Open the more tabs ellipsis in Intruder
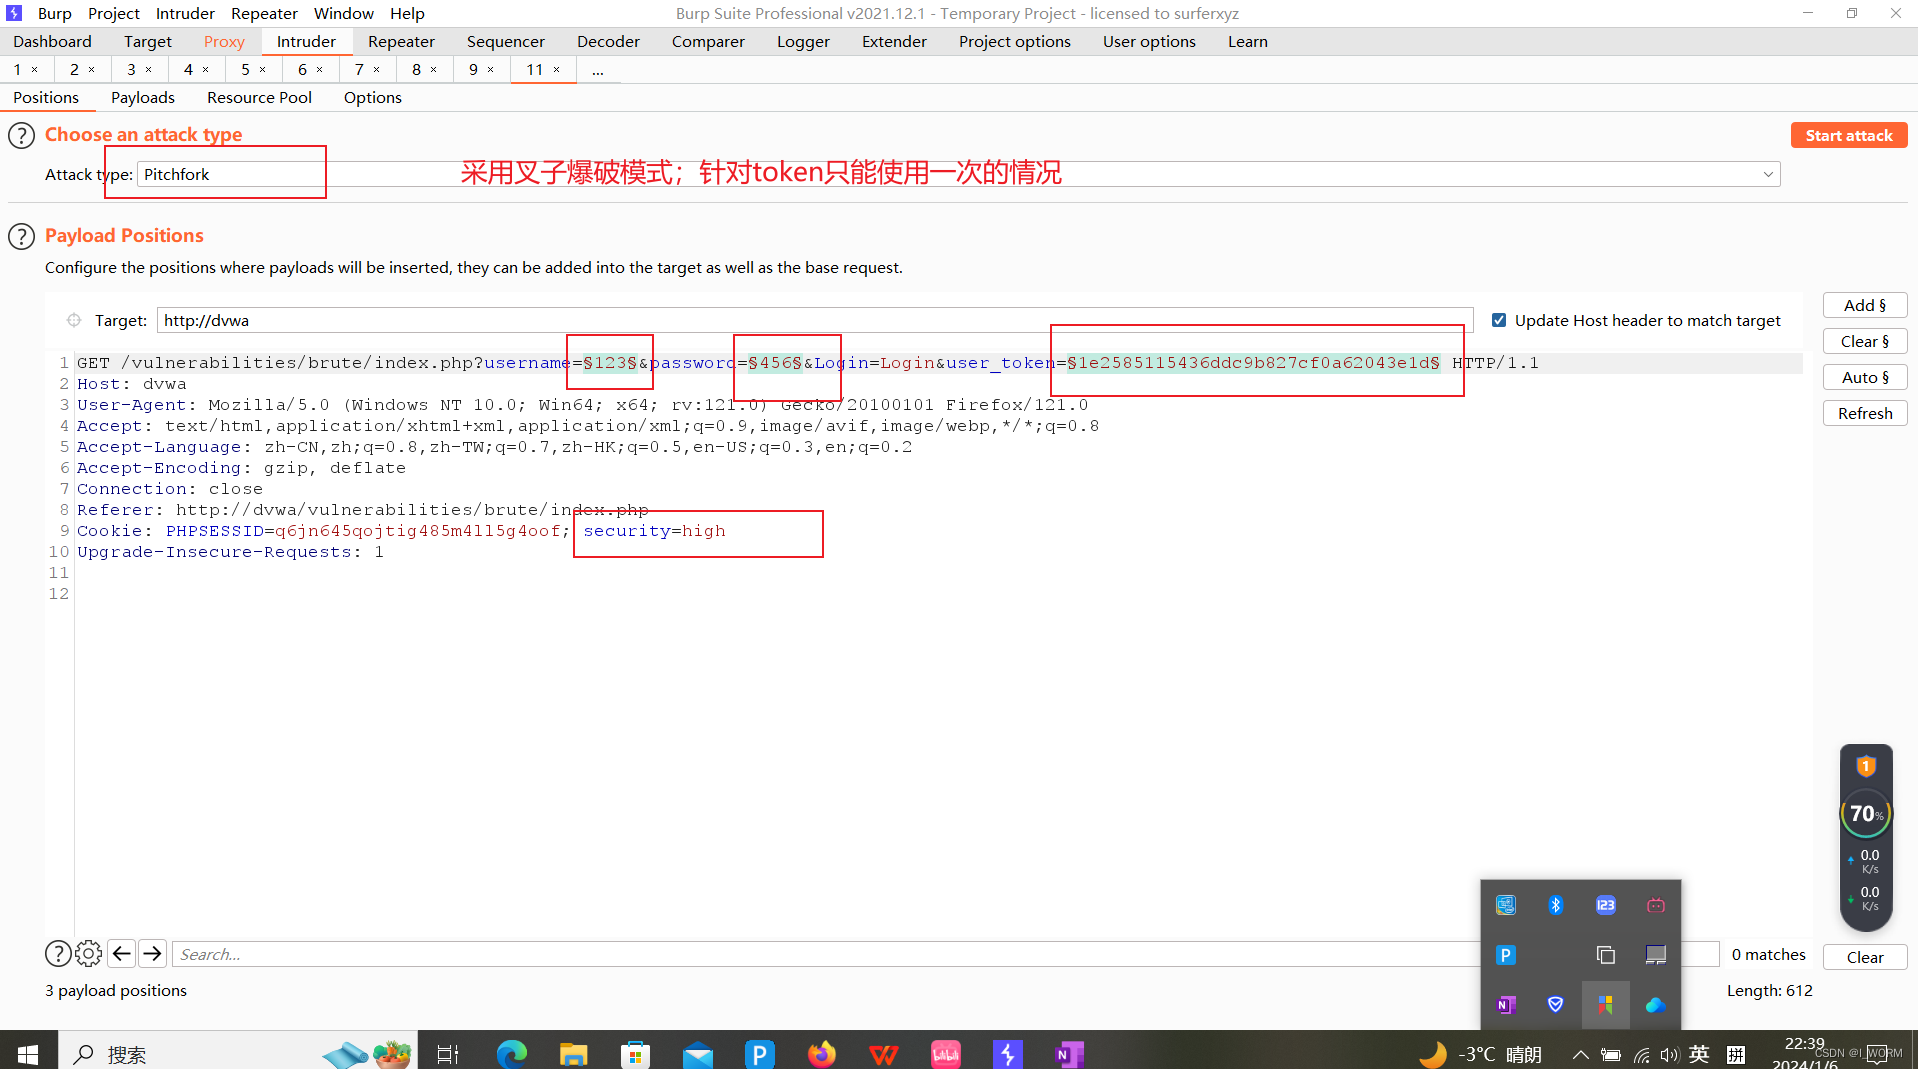The height and width of the screenshot is (1069, 1918). tap(597, 70)
